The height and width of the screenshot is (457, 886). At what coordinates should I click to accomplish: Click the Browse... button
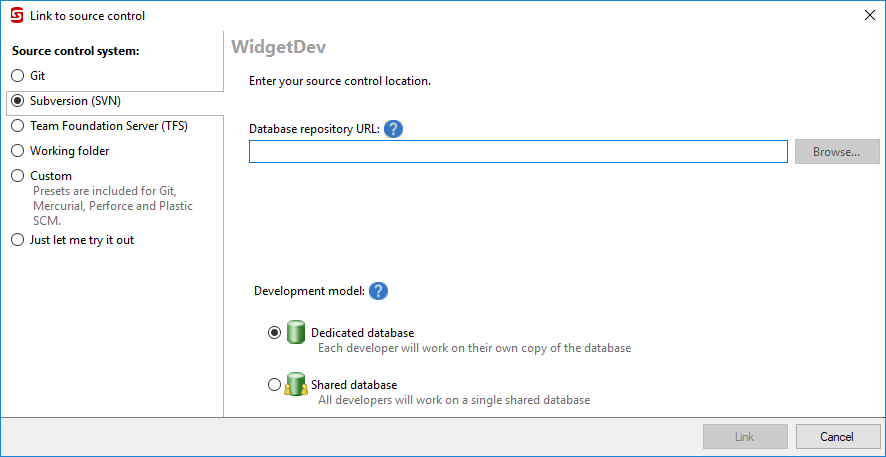coord(837,151)
